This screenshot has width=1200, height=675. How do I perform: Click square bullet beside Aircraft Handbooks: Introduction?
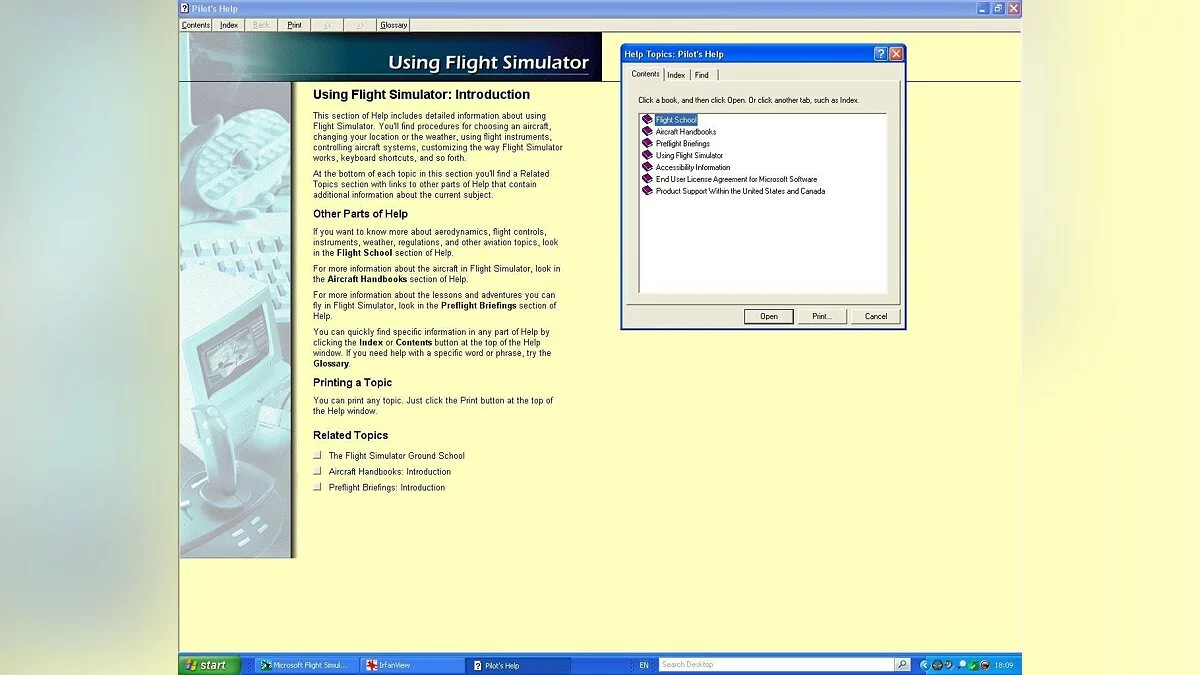(x=318, y=471)
